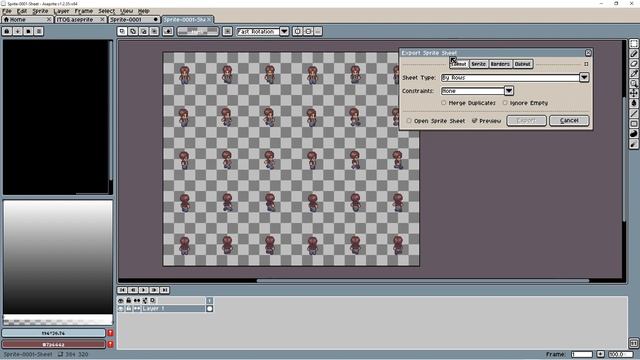Toggle lock for all layers in timeline header

tap(129, 300)
